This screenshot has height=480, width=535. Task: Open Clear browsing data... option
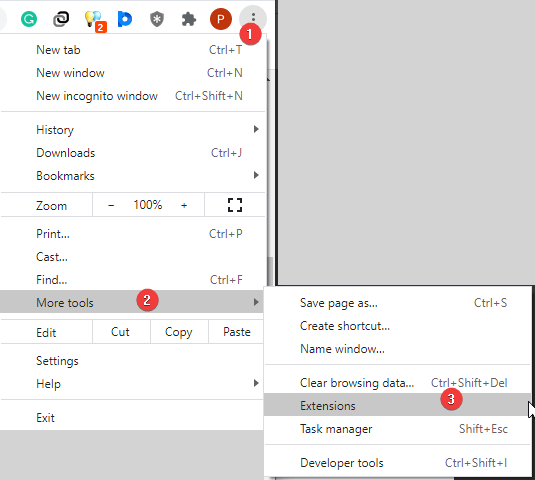(x=398, y=383)
